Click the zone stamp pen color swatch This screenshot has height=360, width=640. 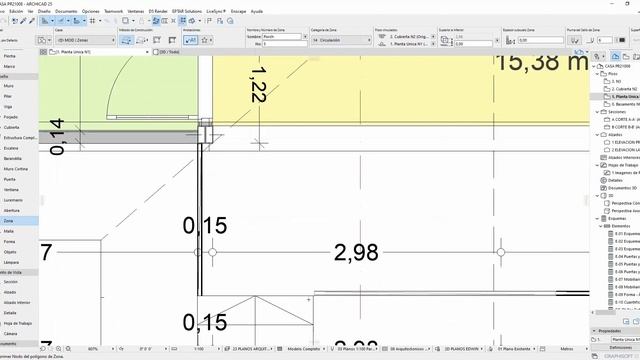[622, 40]
